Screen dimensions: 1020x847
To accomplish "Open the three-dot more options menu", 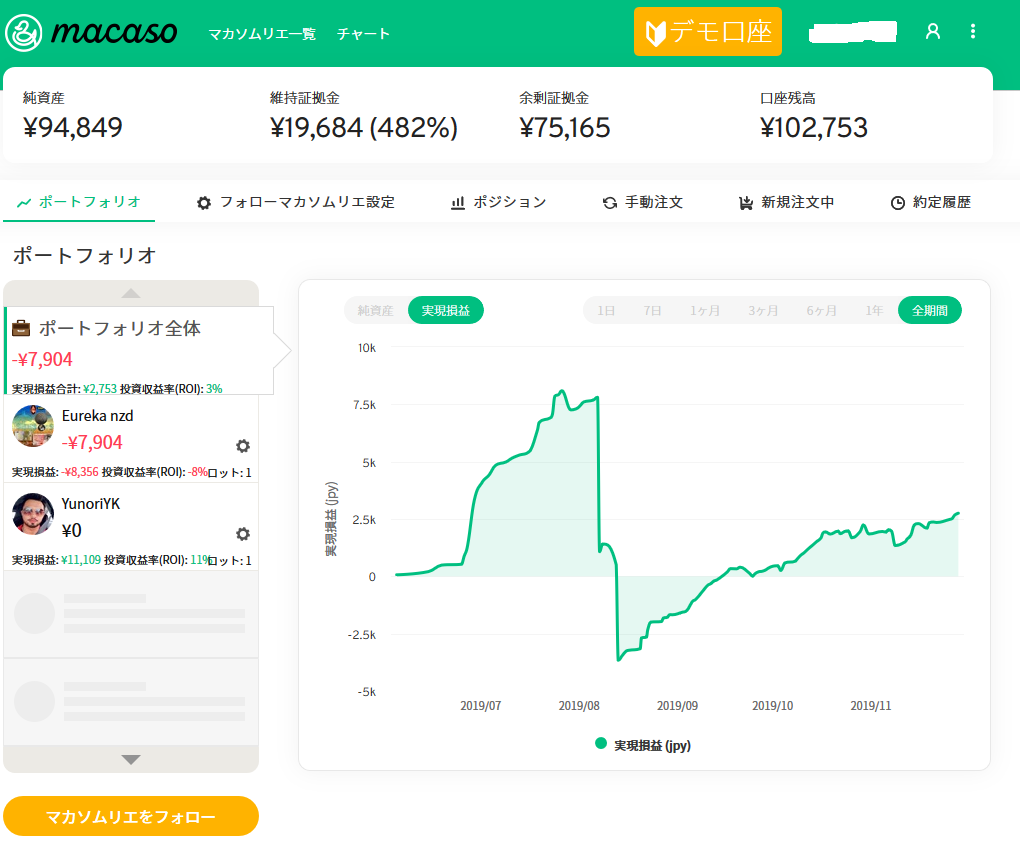I will [x=973, y=32].
